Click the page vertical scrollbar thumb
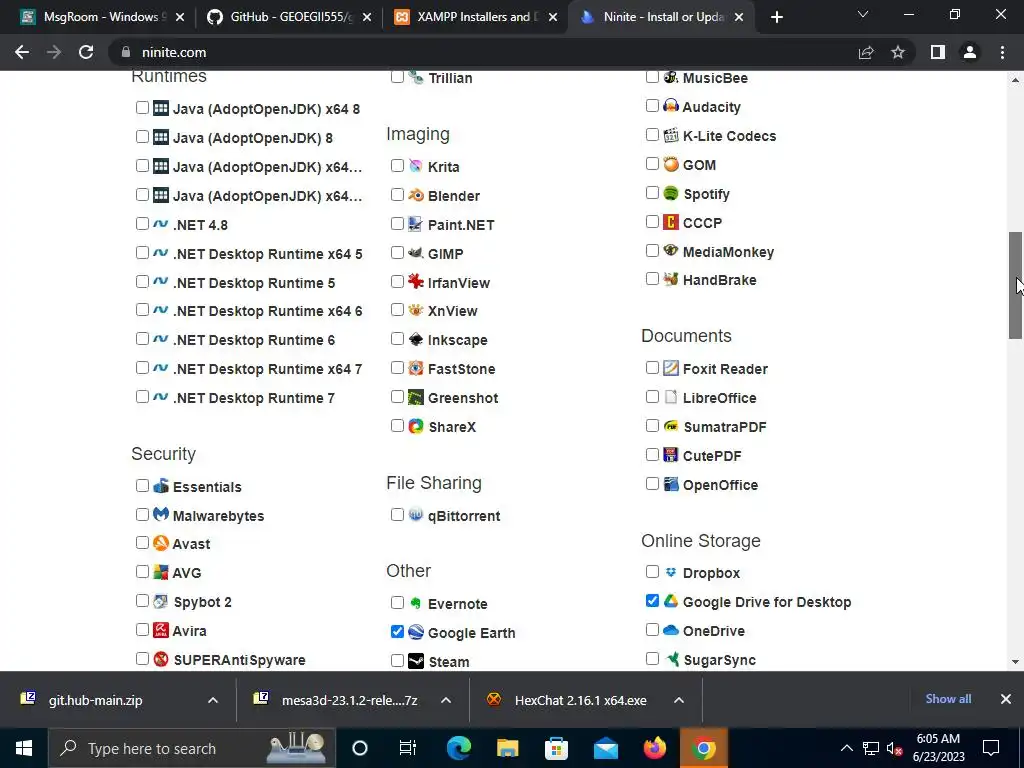The image size is (1024, 768). pos(1015,285)
